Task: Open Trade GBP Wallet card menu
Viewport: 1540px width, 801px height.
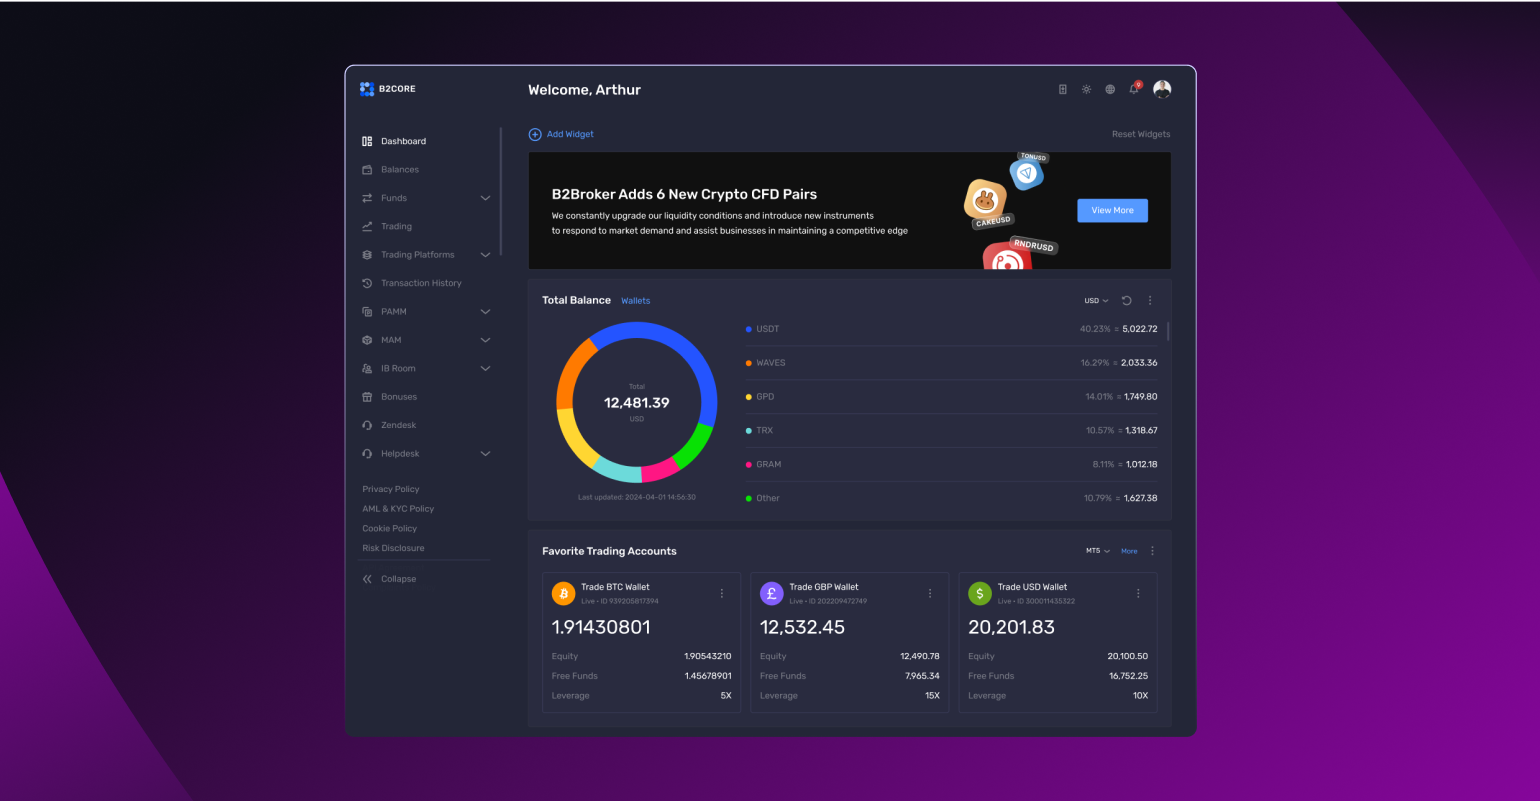Action: [930, 593]
